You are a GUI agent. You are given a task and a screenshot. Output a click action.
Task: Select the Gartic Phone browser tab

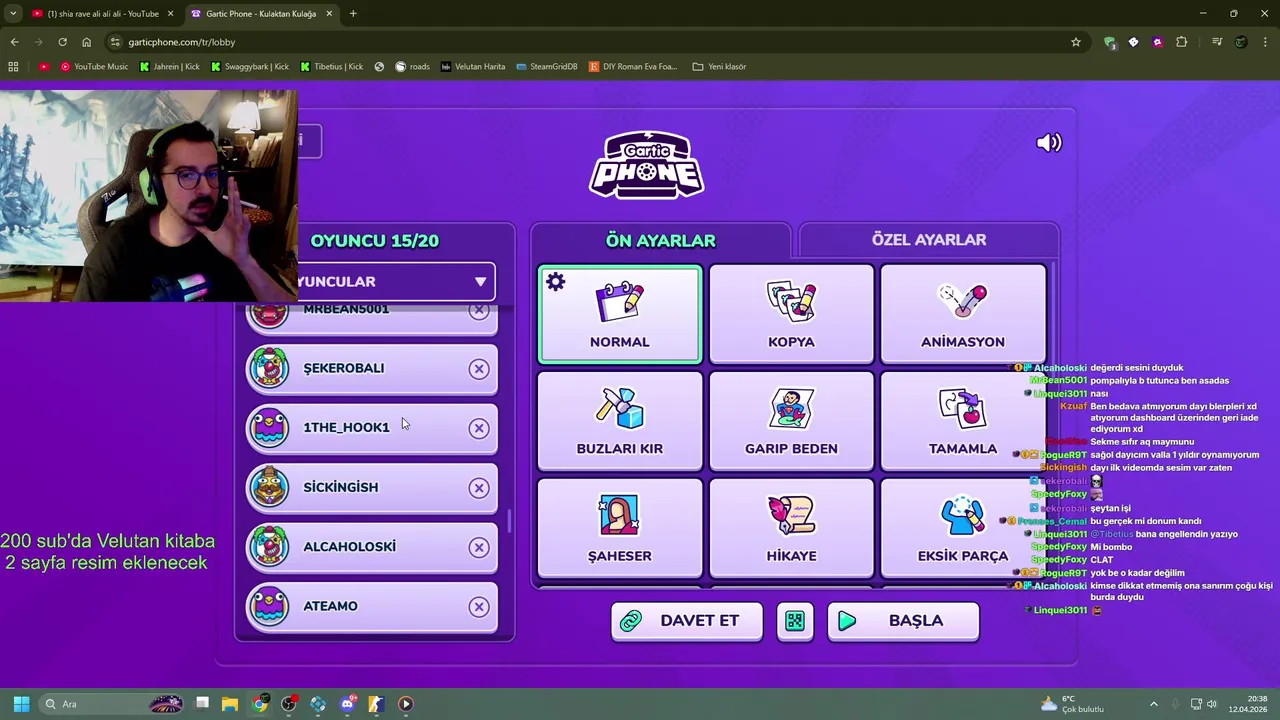click(260, 14)
